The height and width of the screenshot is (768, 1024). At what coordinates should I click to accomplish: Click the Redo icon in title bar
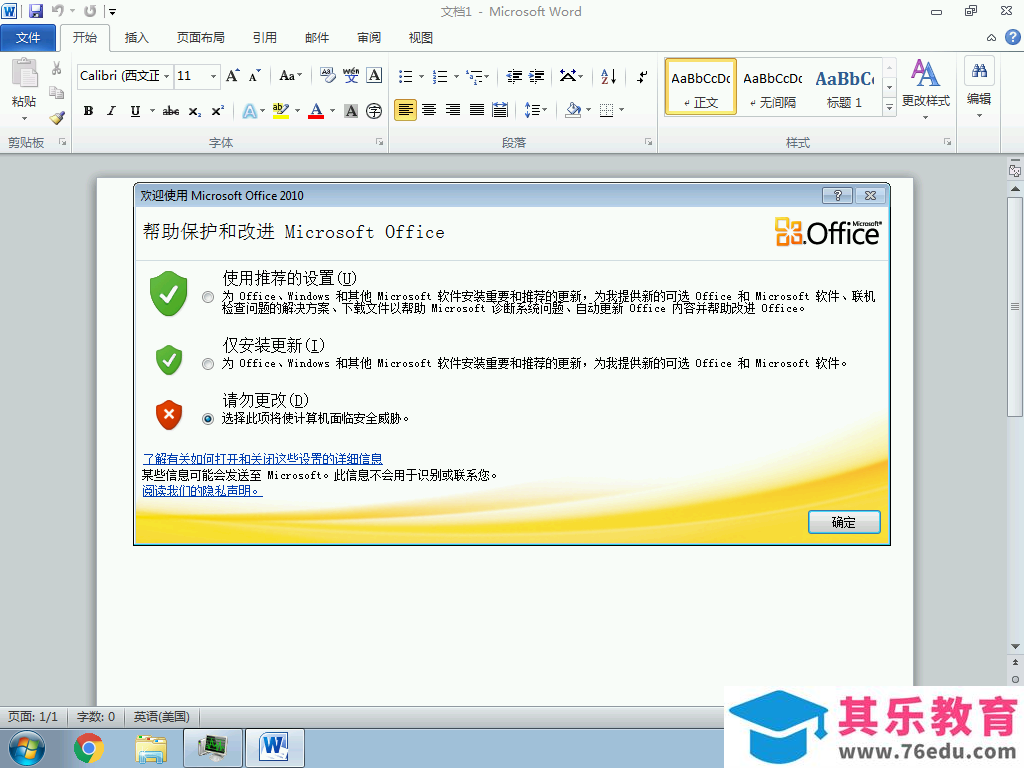90,11
